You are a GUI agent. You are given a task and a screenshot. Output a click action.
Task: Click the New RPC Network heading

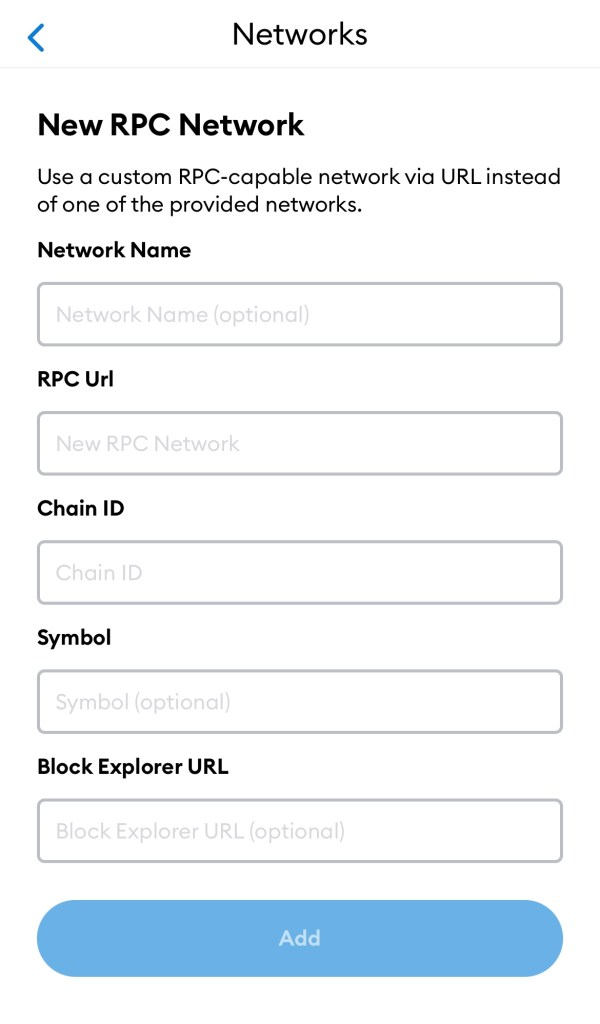(x=171, y=125)
